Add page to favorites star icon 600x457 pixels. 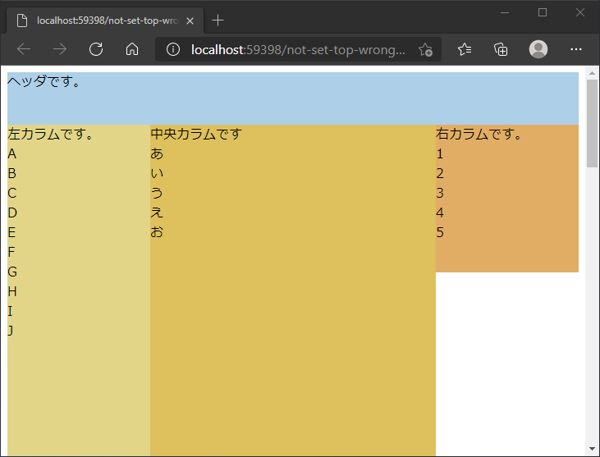(x=425, y=49)
